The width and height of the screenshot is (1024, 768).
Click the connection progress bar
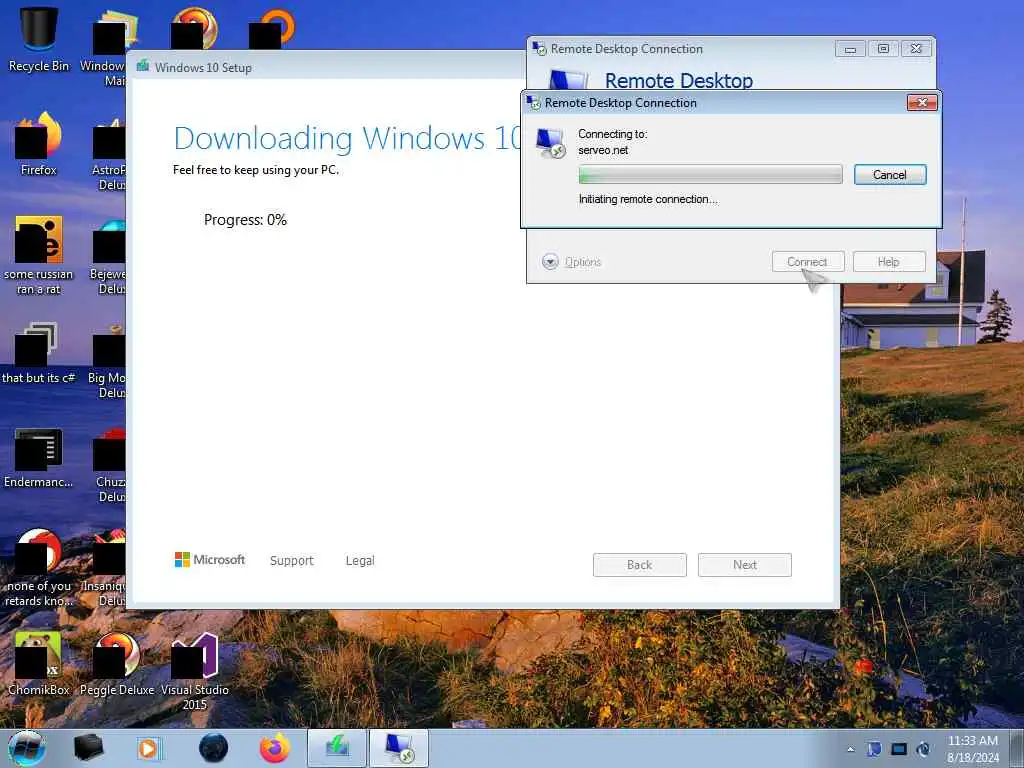click(x=710, y=175)
